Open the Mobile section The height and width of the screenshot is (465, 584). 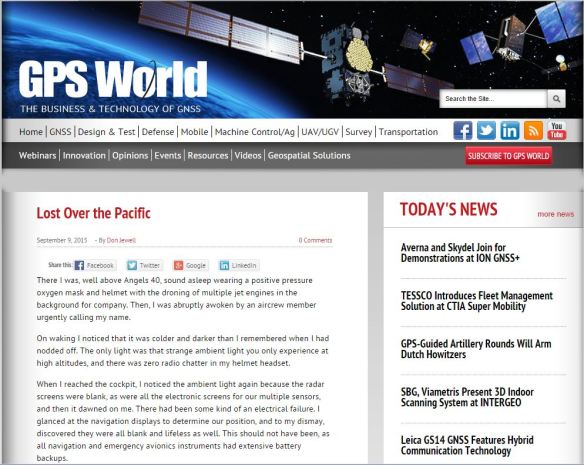194,132
